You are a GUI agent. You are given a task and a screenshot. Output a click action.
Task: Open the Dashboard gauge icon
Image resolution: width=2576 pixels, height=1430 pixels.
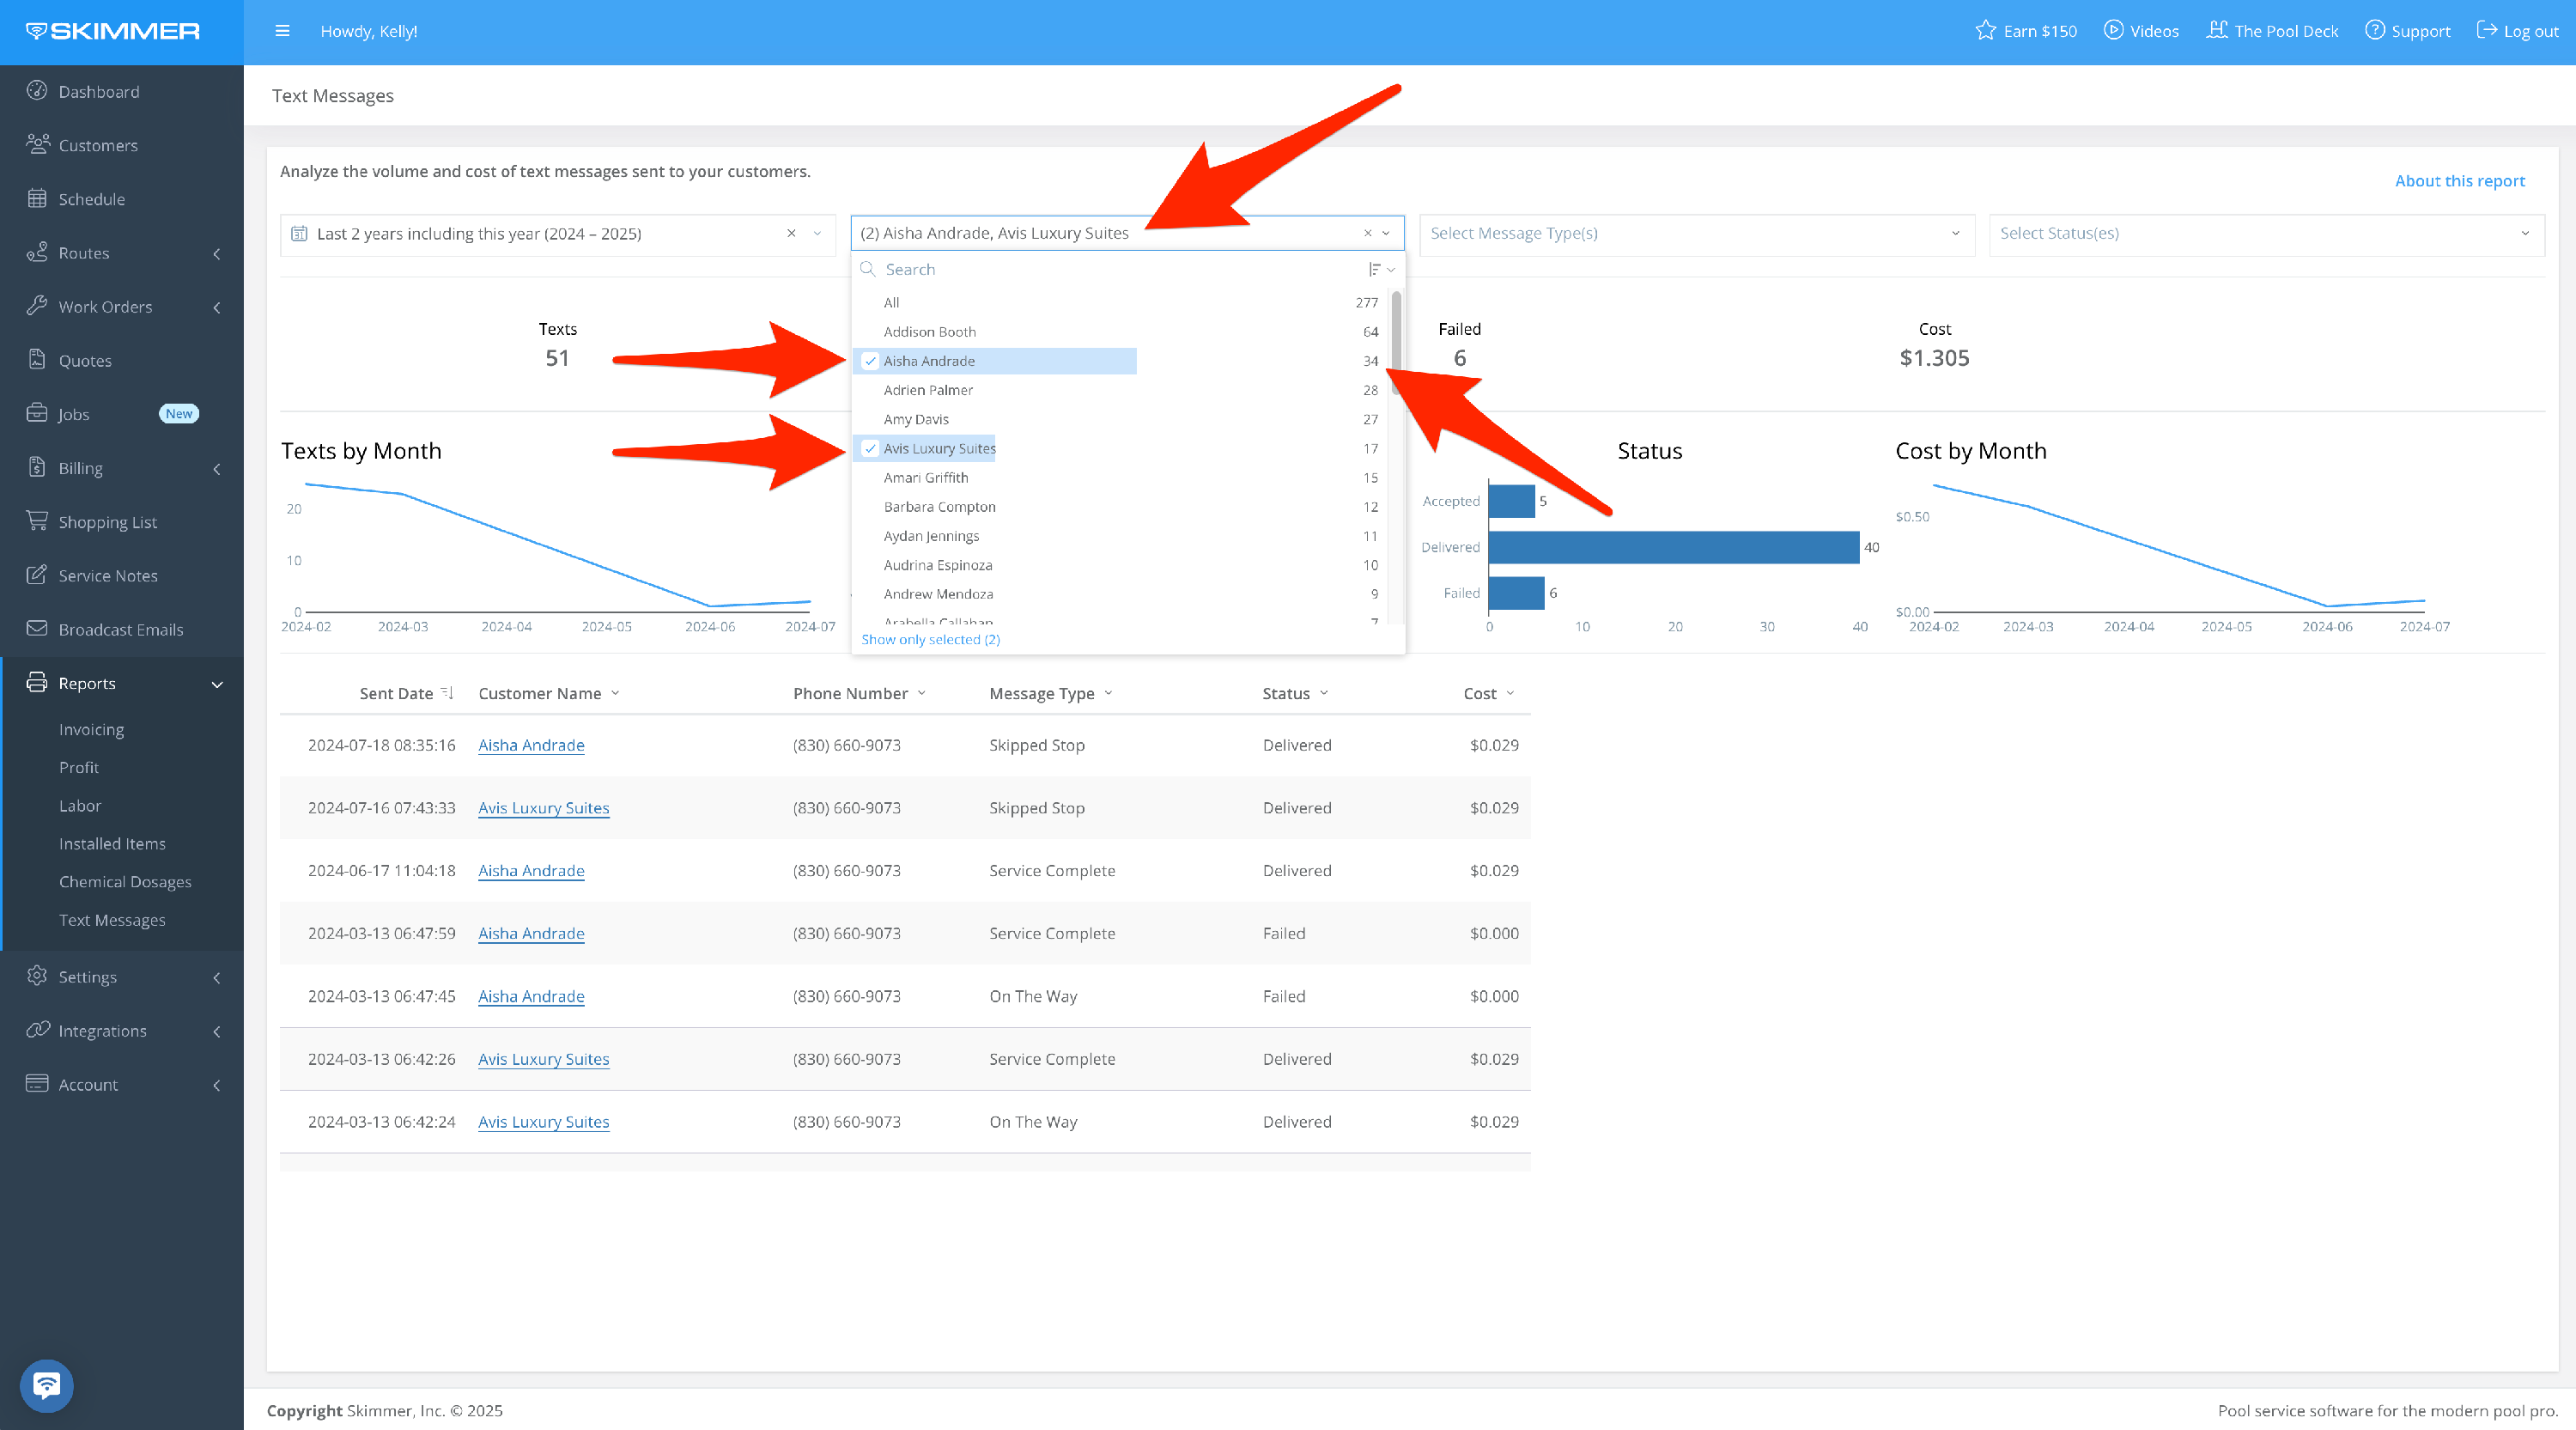click(37, 91)
